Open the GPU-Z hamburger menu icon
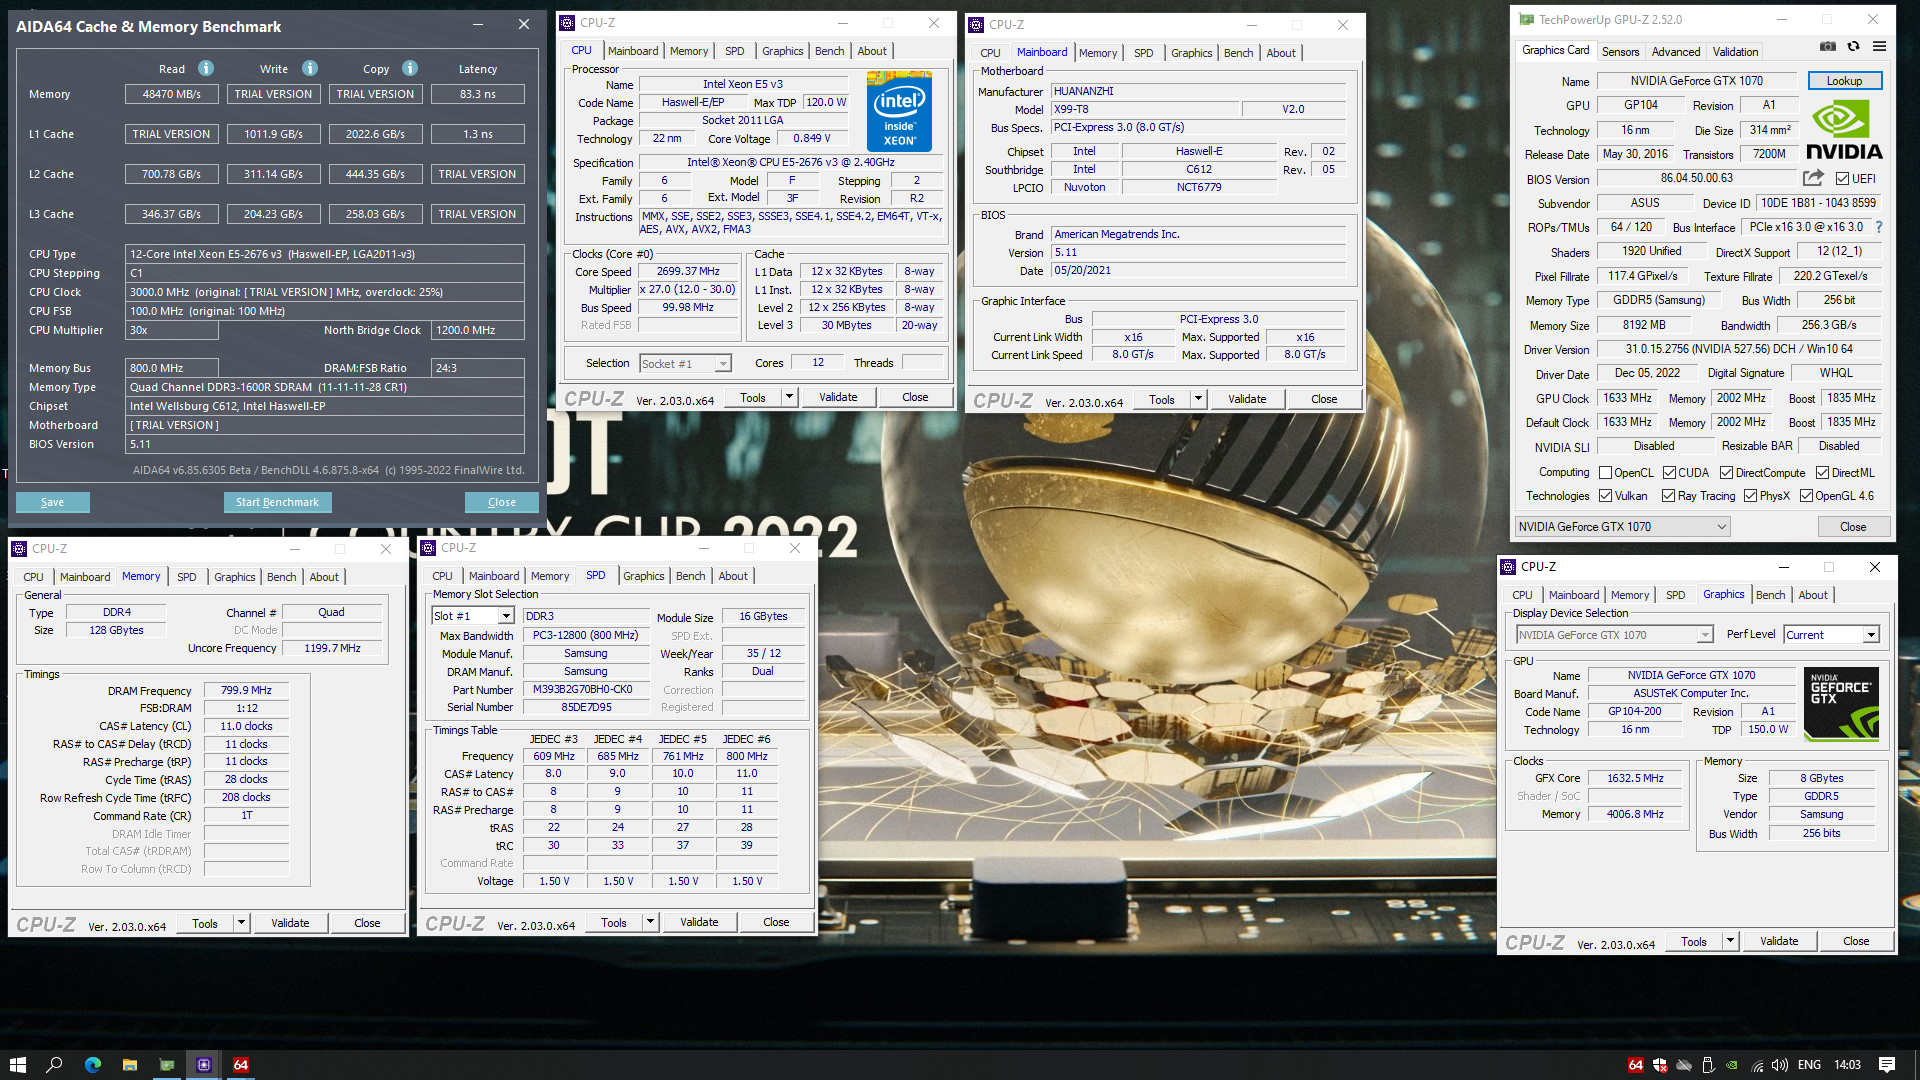Viewport: 1920px width, 1080px height. 1879,46
